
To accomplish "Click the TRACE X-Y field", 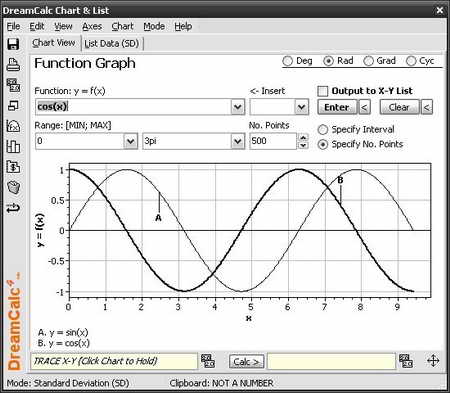I will (x=114, y=361).
